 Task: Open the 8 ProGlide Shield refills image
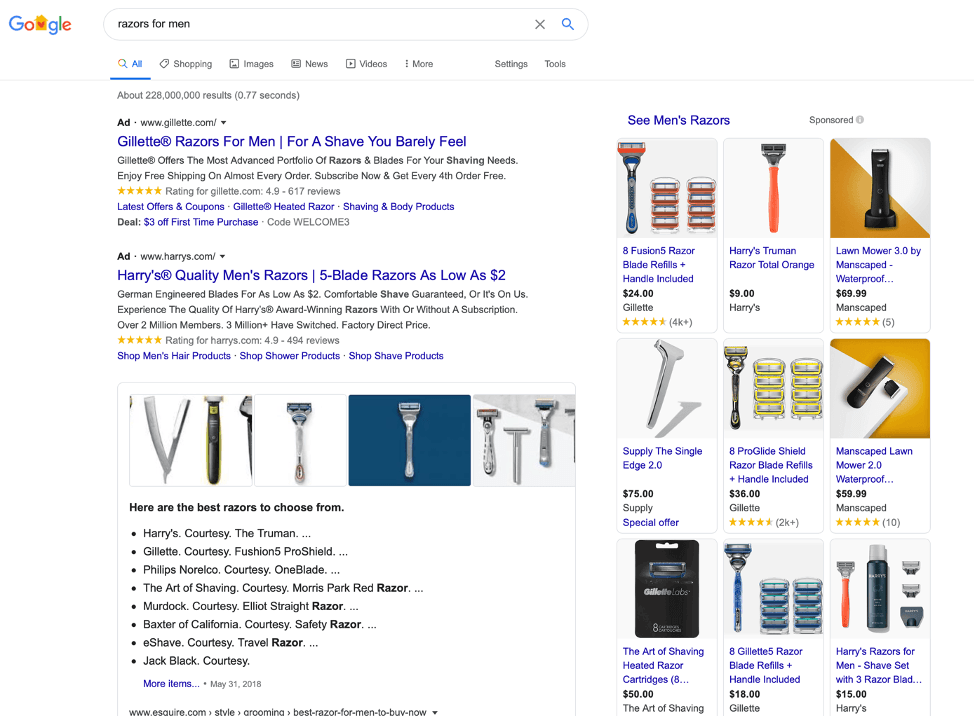click(x=773, y=389)
